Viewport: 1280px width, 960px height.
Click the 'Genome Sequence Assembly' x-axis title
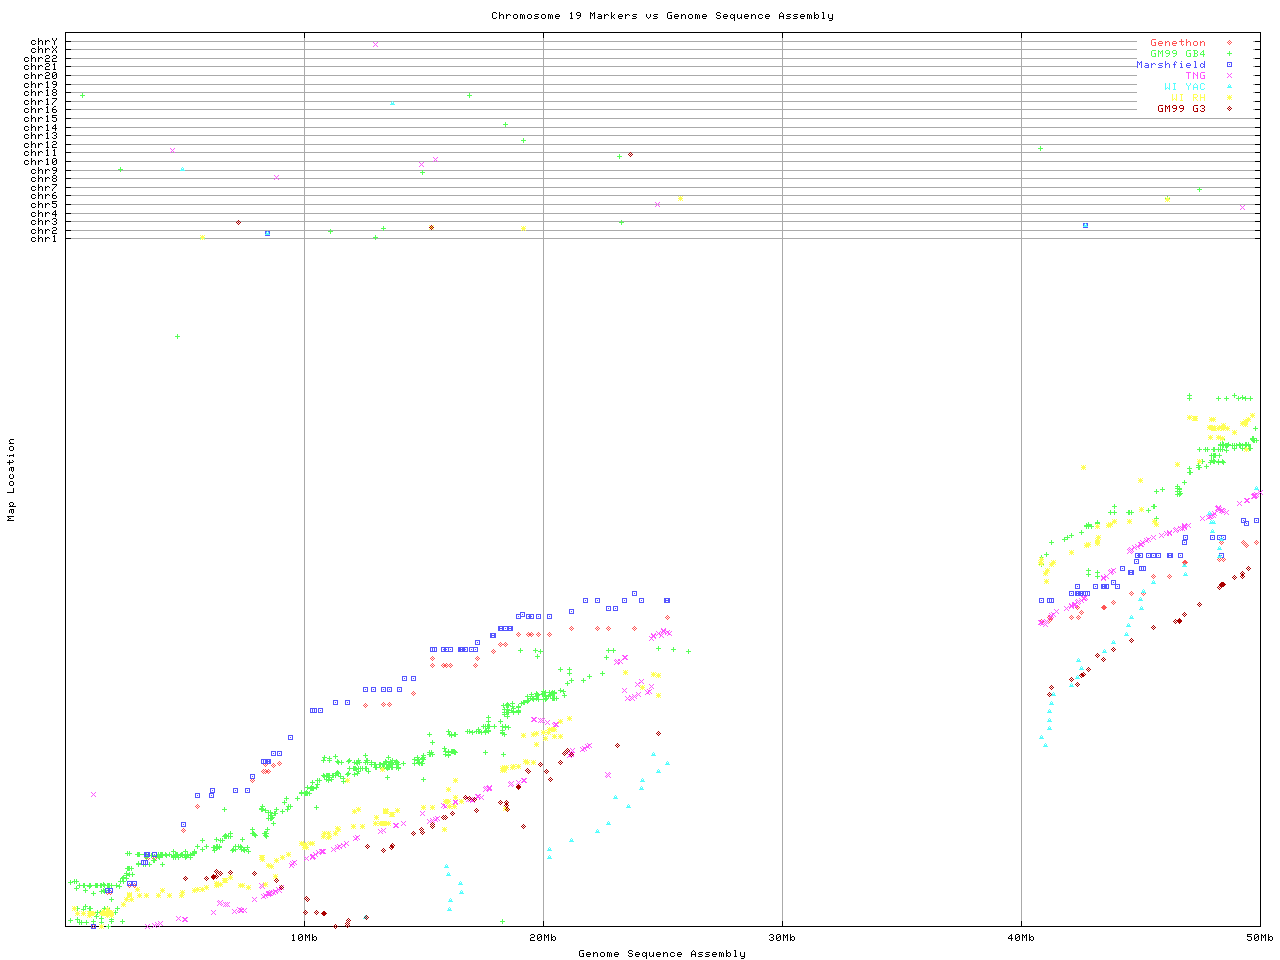click(662, 954)
